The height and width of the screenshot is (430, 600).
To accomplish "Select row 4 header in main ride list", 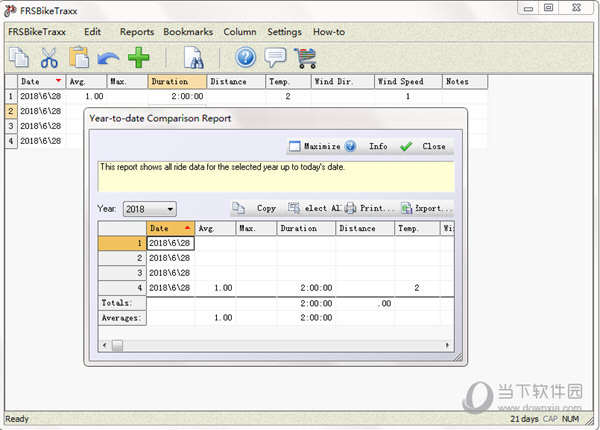I will point(11,141).
